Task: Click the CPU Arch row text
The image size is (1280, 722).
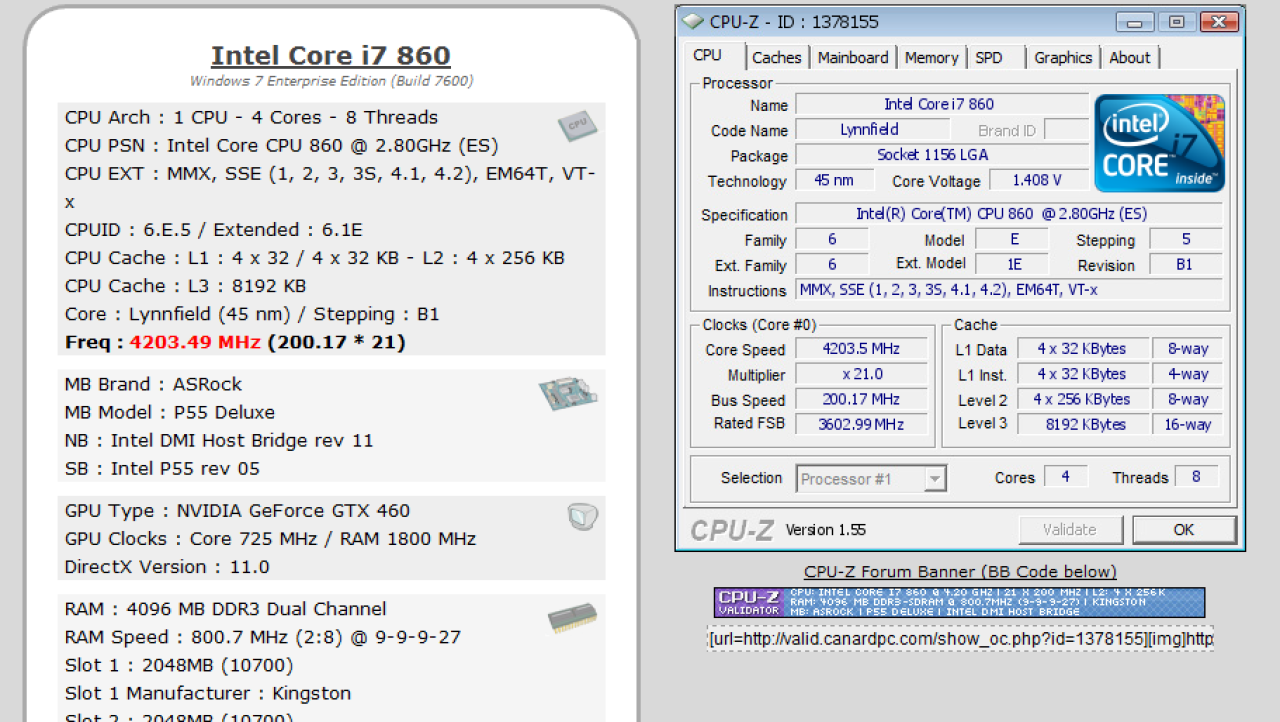Action: [x=252, y=117]
